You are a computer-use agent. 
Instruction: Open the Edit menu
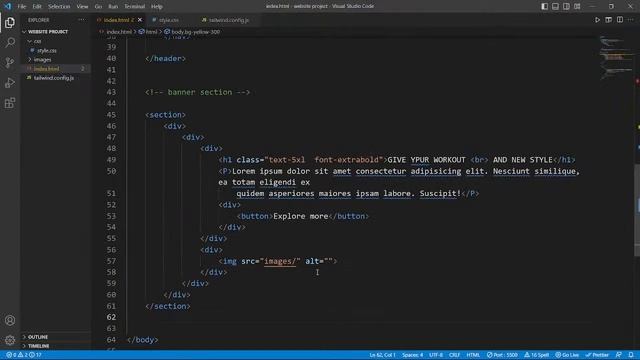pyautogui.click(x=37, y=6)
